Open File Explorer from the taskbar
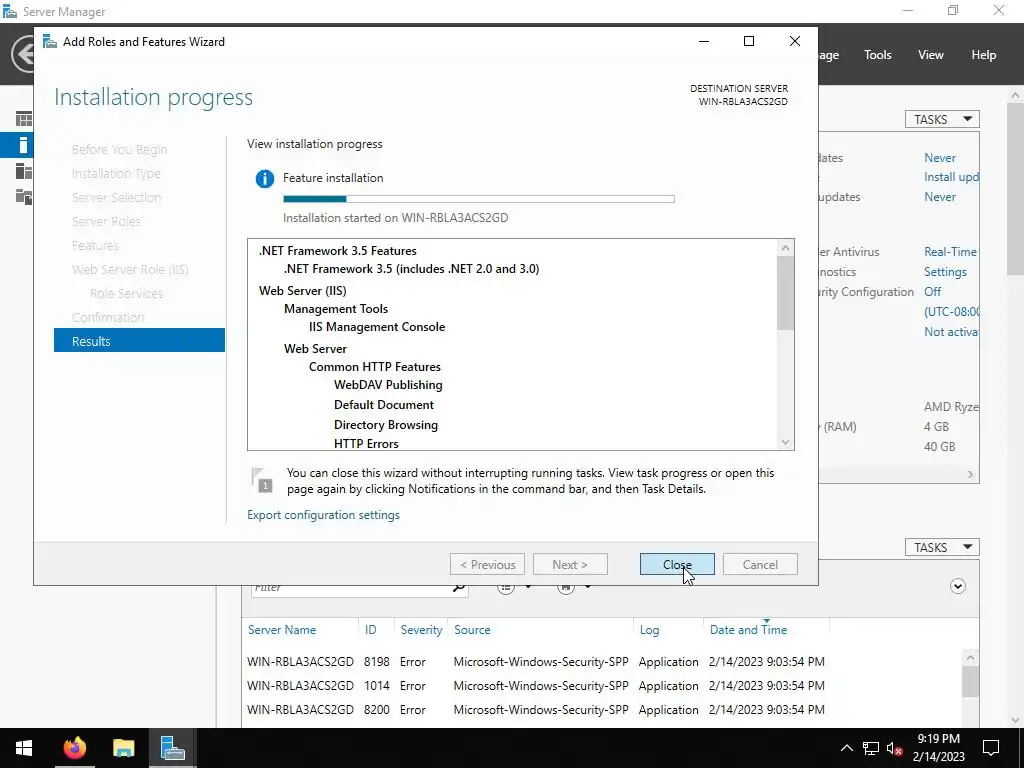This screenshot has height=768, width=1024. [x=123, y=748]
